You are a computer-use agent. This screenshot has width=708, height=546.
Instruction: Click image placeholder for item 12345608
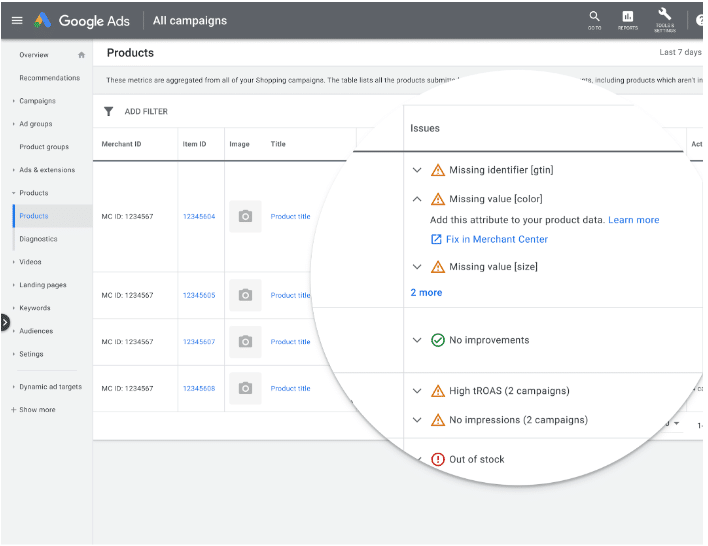click(245, 388)
